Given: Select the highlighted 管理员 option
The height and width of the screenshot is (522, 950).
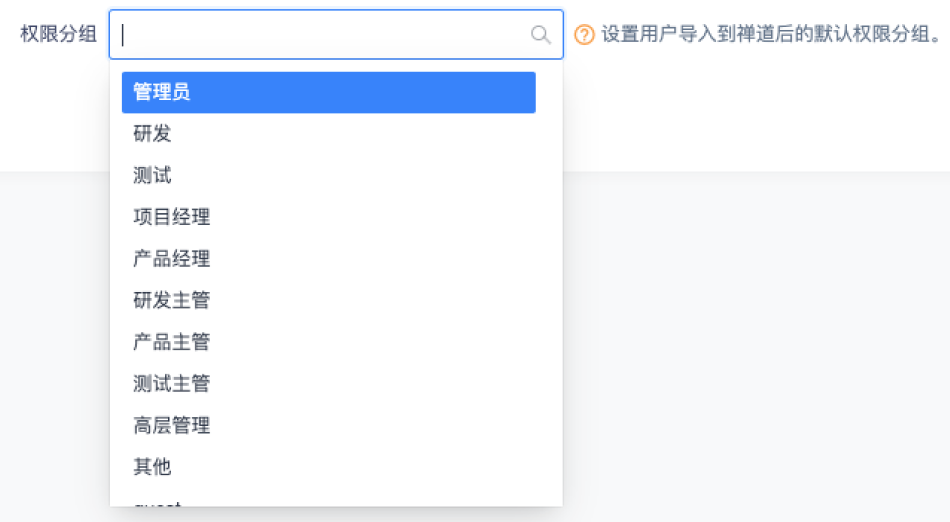Looking at the screenshot, I should point(162,92).
